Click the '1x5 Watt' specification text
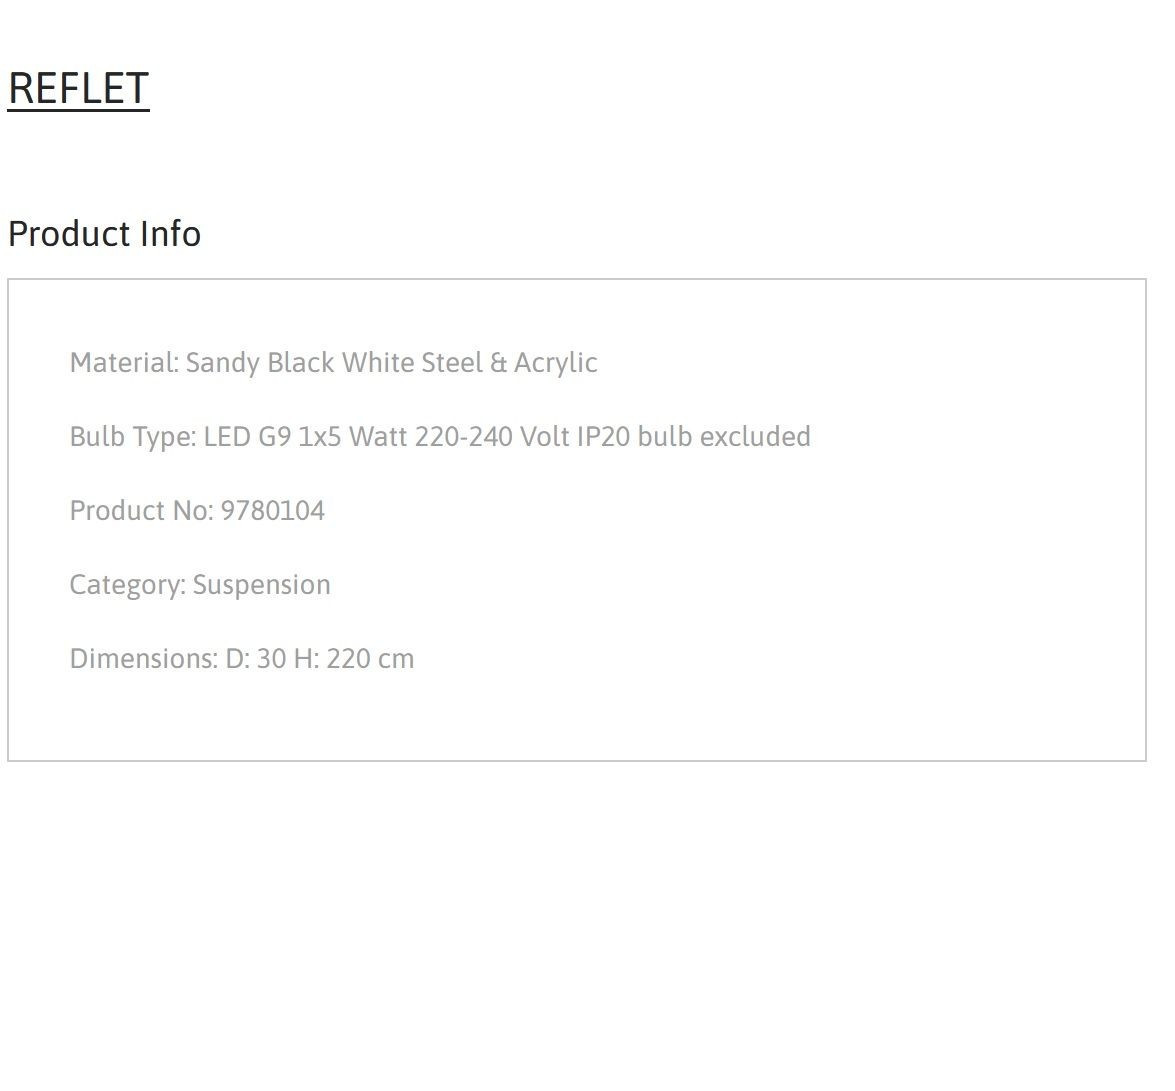Image resolution: width=1175 pixels, height=1091 pixels. click(352, 437)
